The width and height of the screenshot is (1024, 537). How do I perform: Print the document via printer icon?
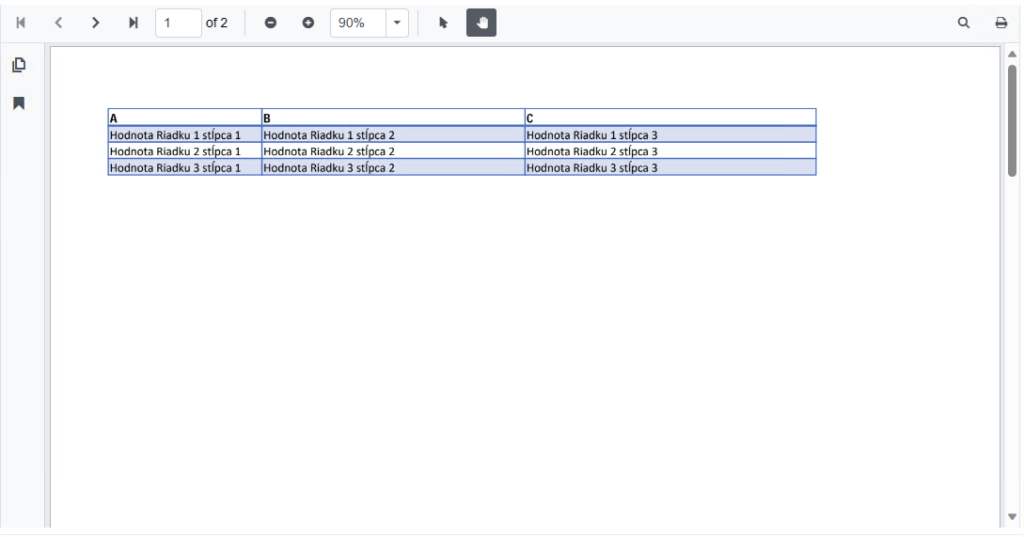coord(1001,23)
